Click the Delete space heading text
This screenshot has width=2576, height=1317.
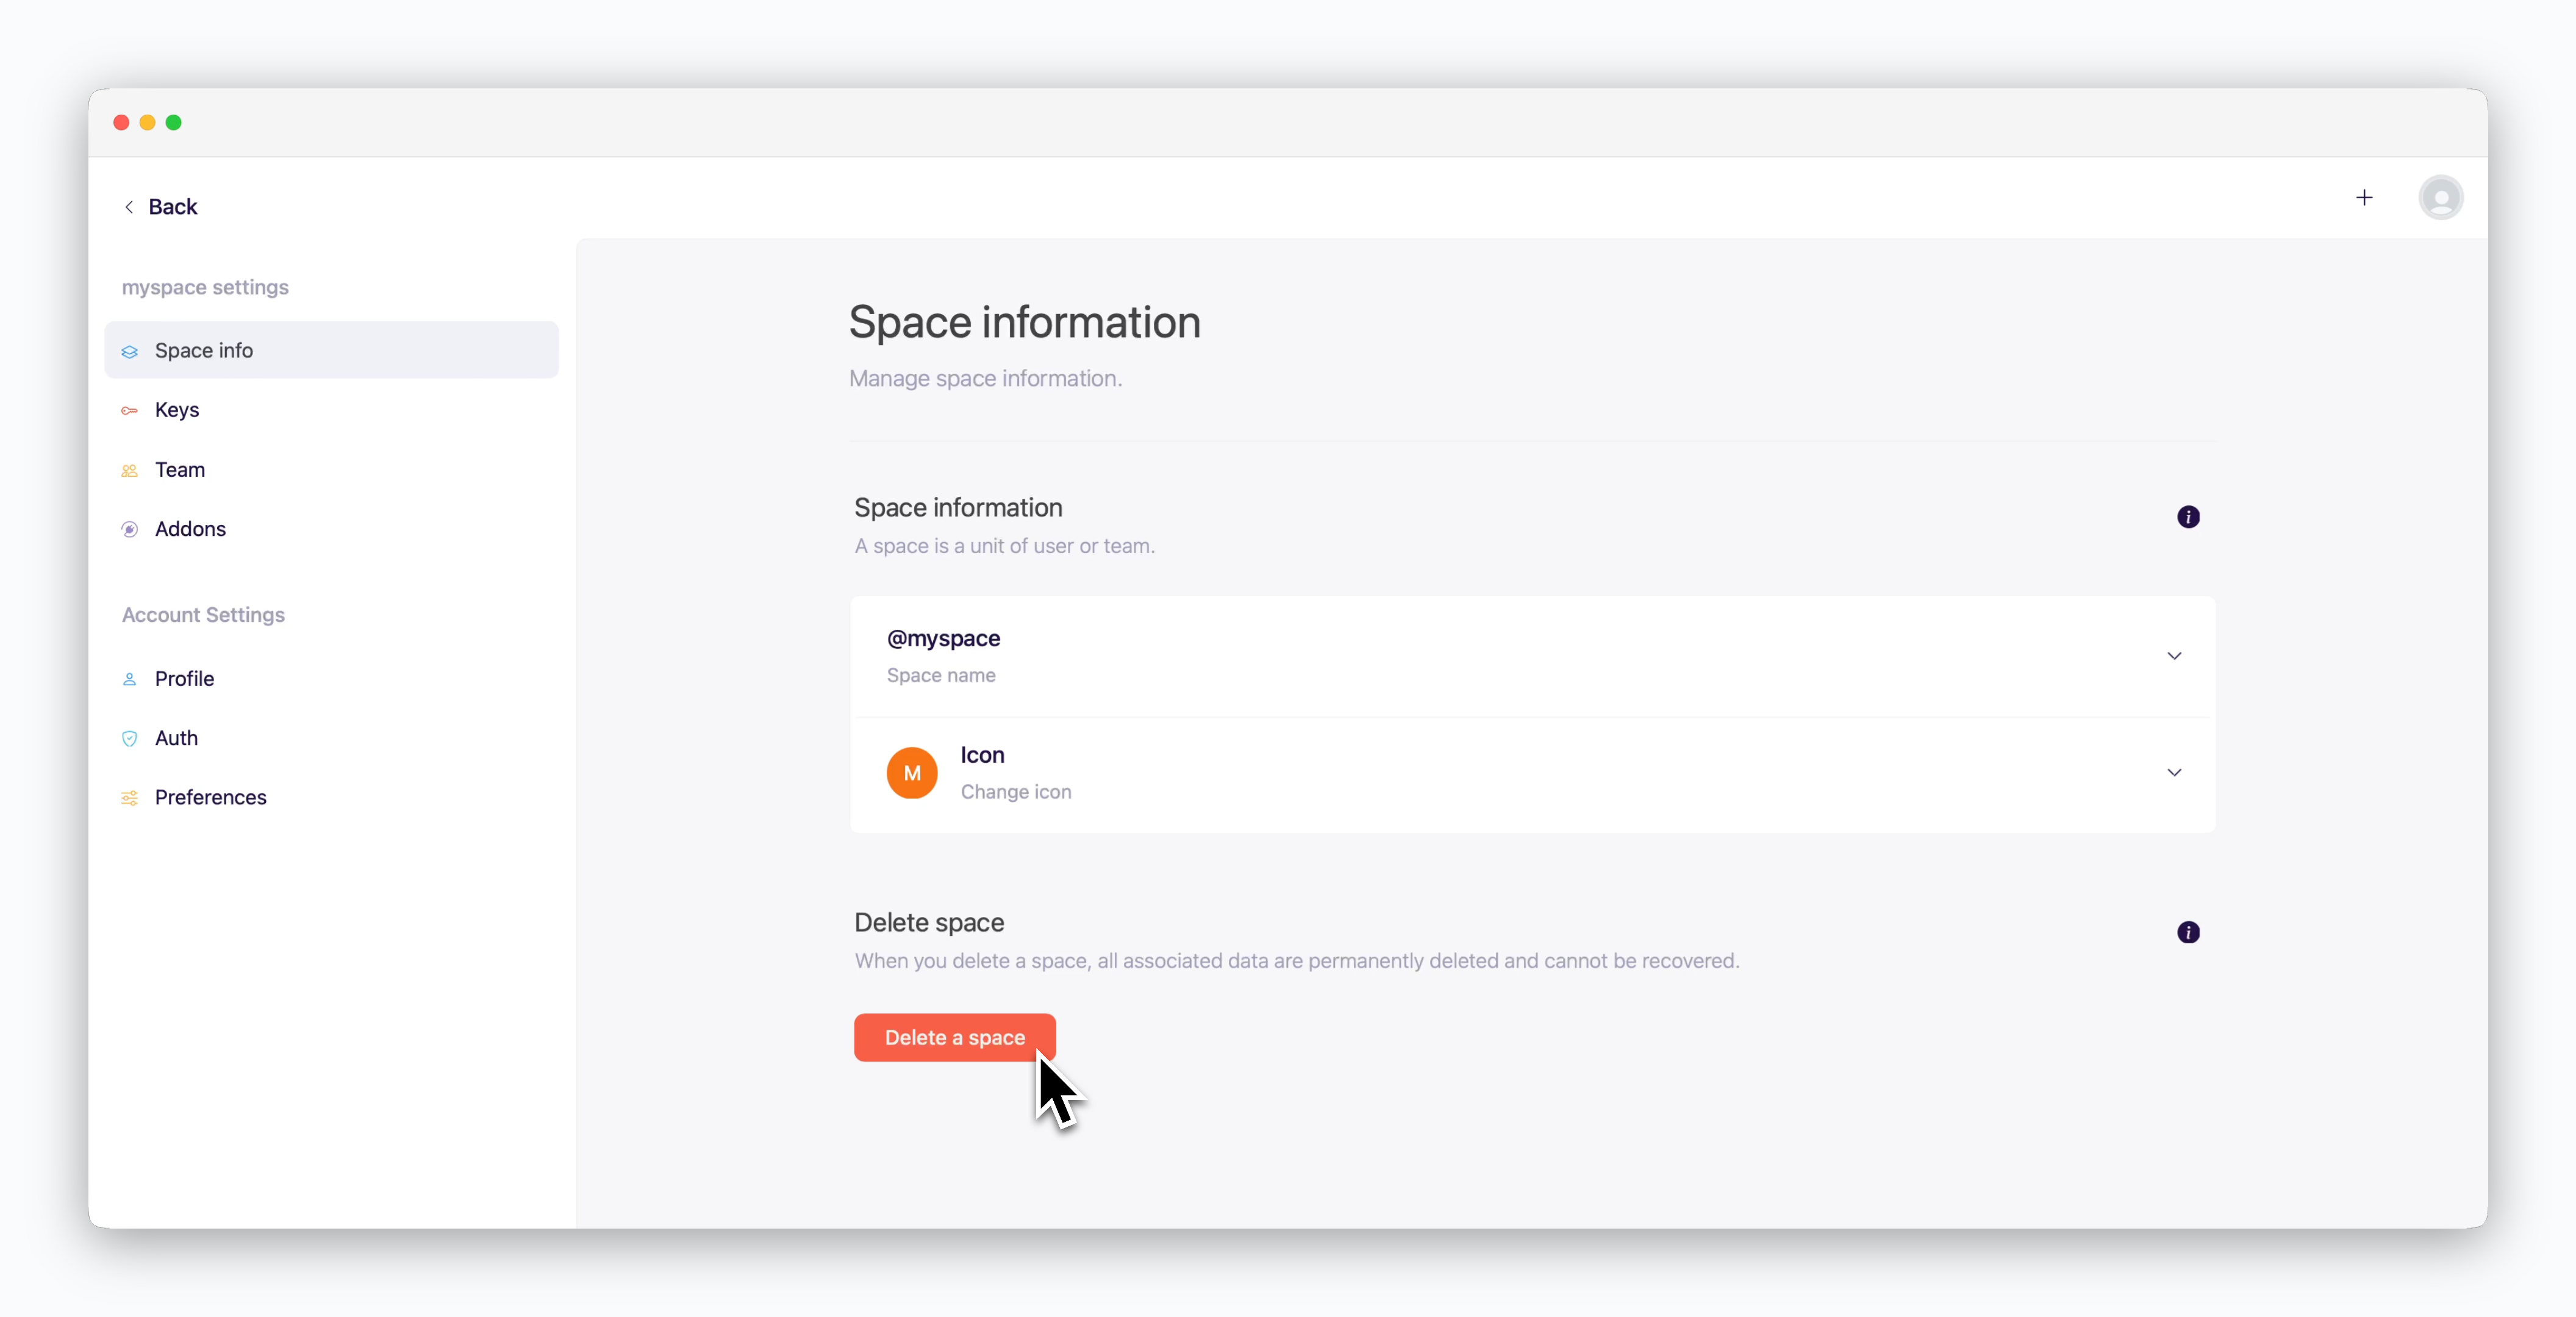pyautogui.click(x=929, y=922)
